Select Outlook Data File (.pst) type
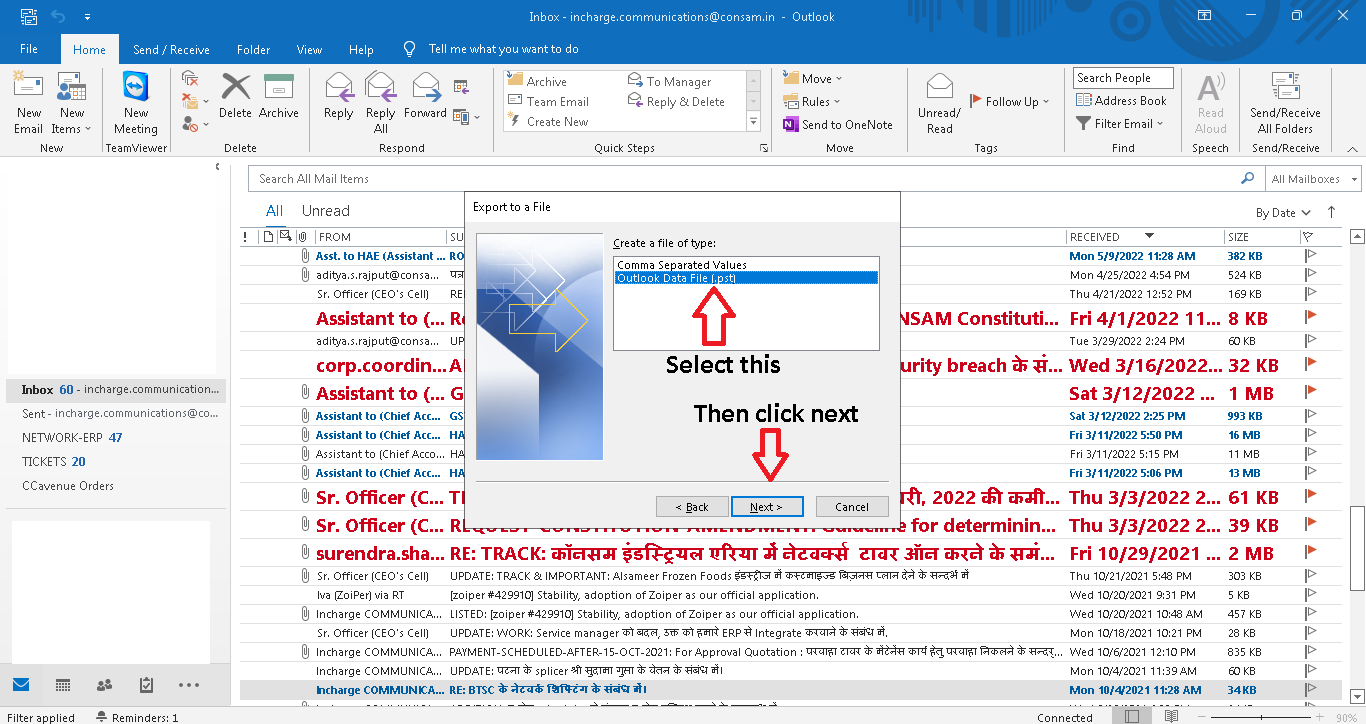This screenshot has width=1366, height=724. click(746, 278)
